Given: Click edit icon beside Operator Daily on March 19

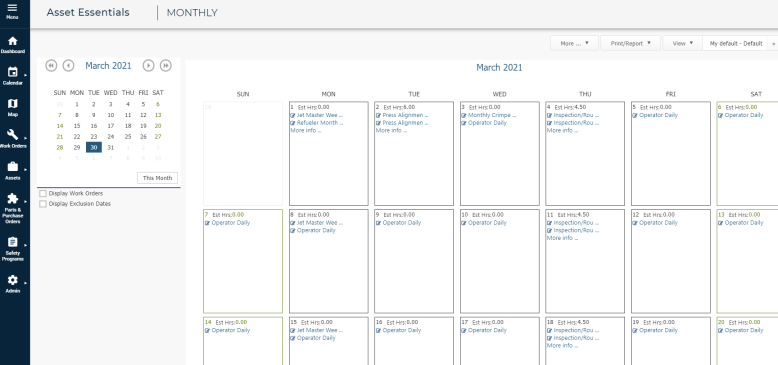Looking at the screenshot, I should pos(635,330).
